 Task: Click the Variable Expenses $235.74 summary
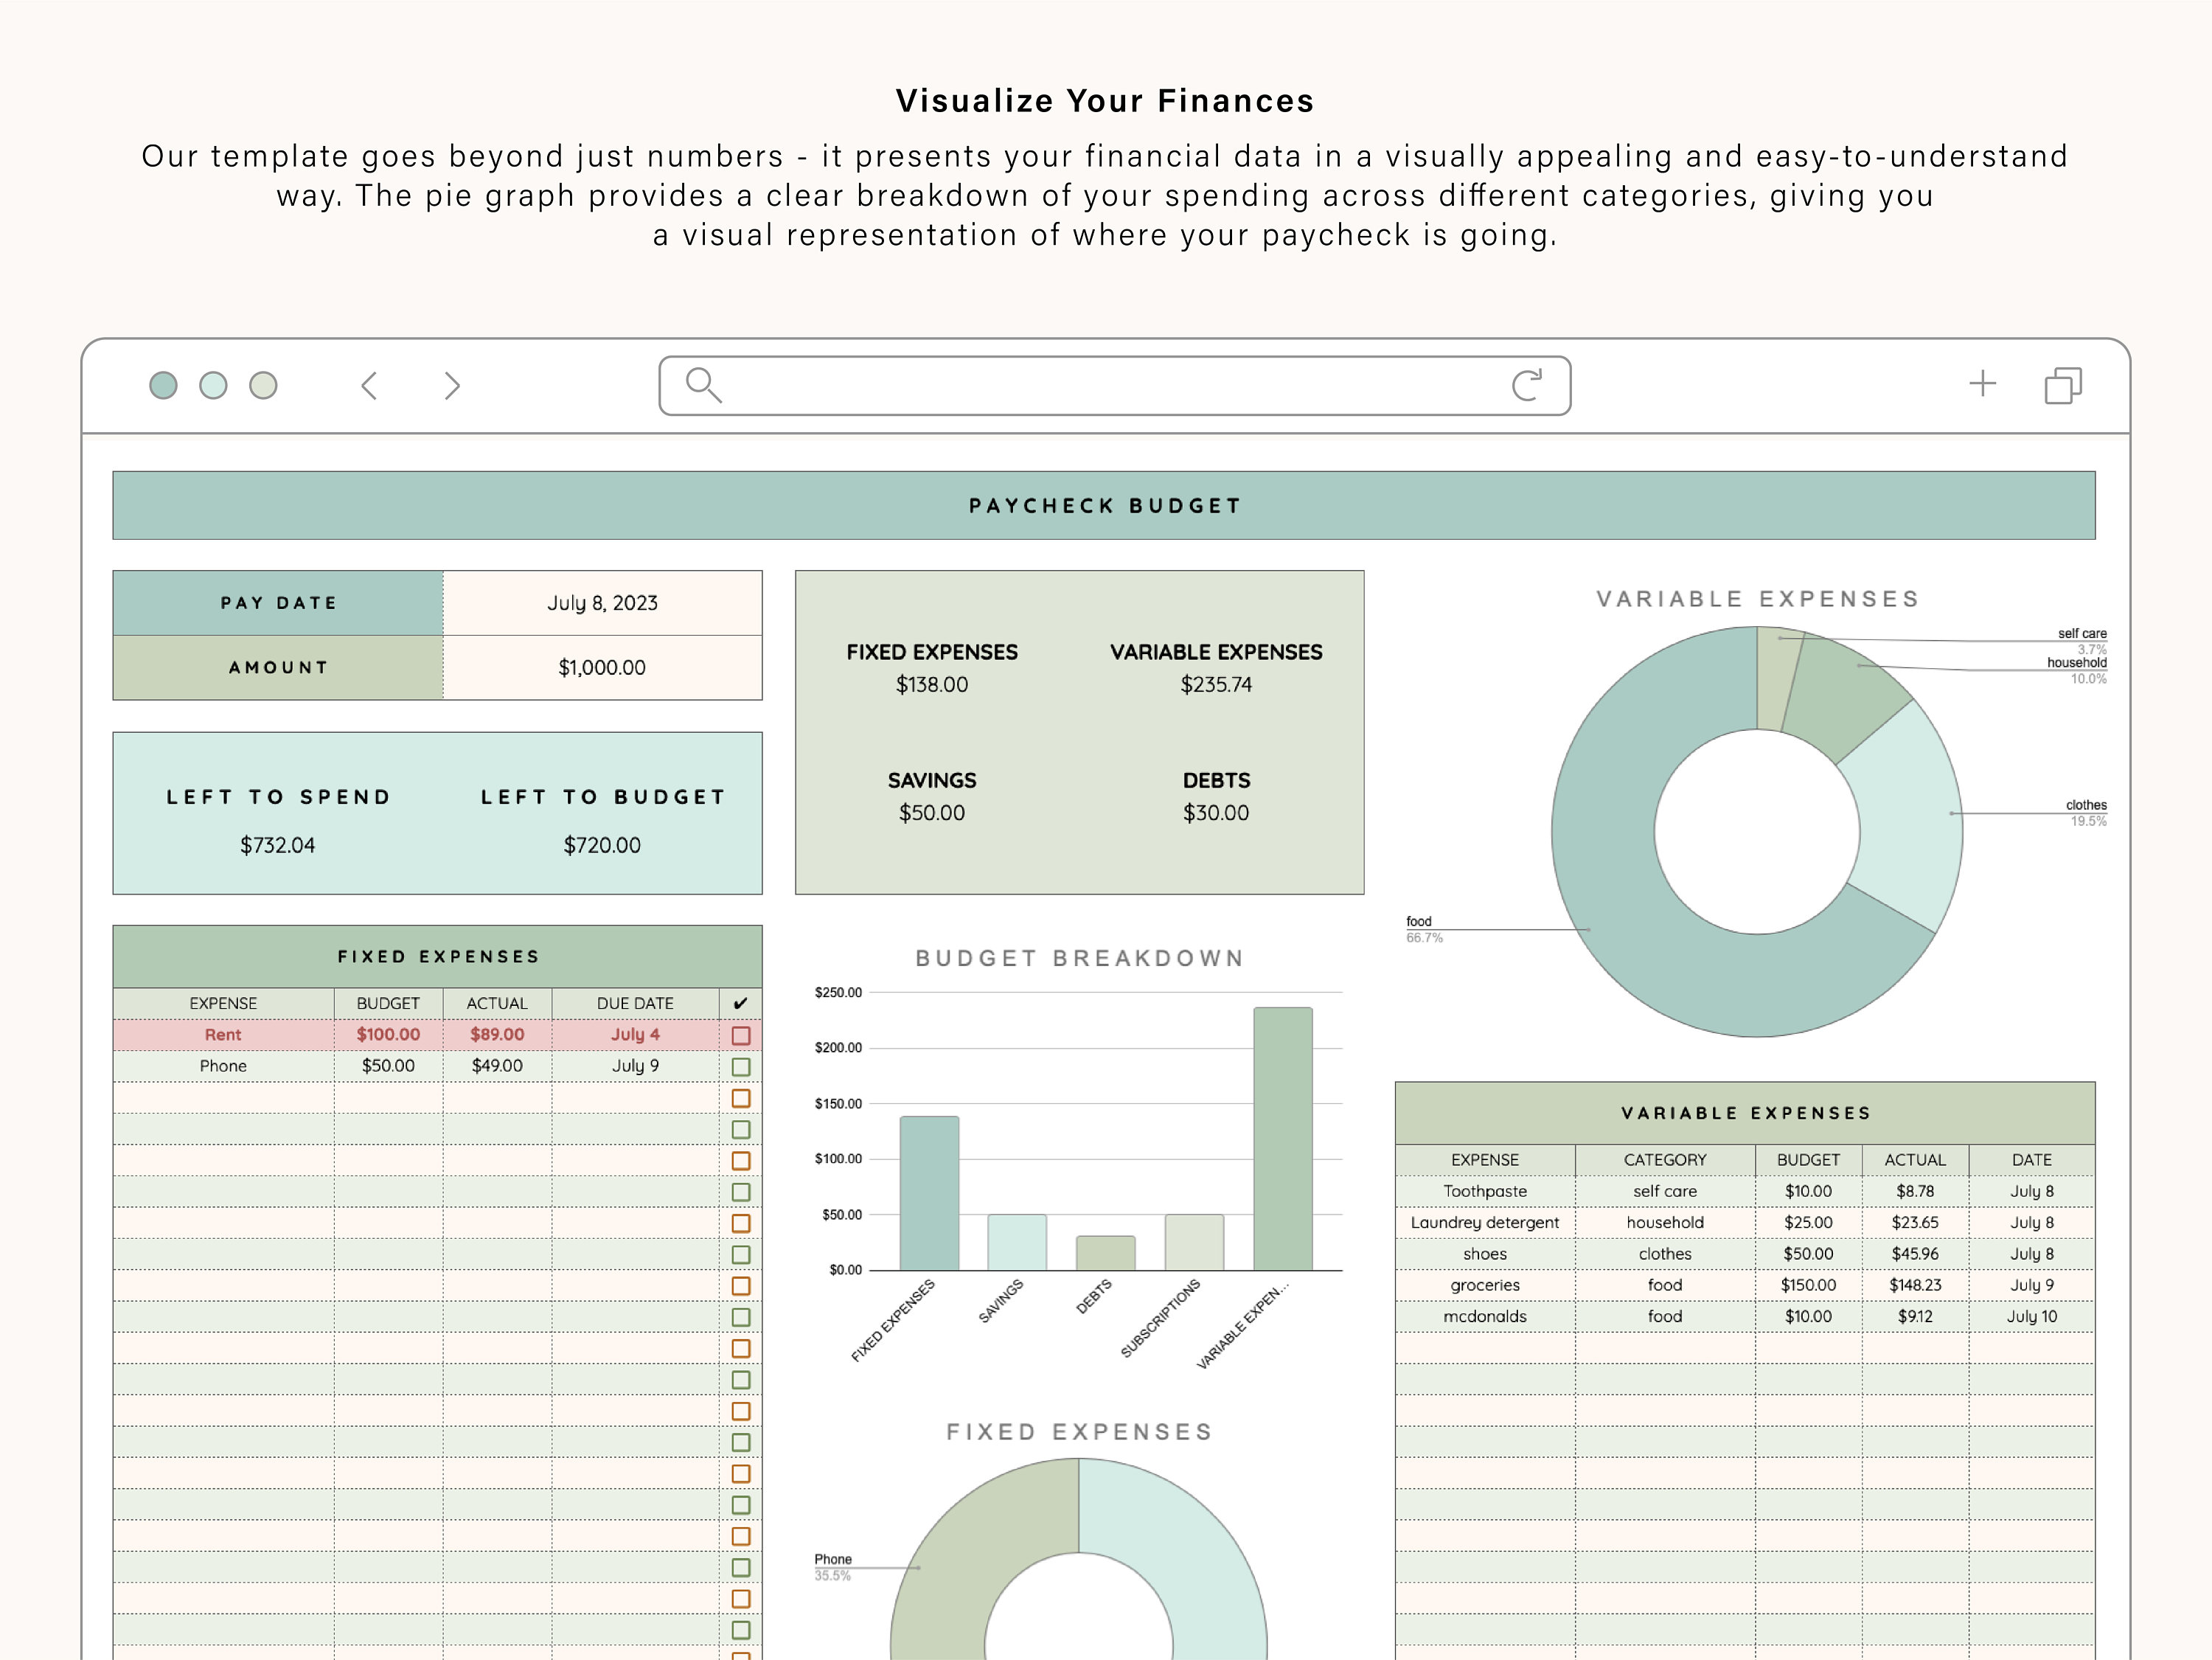coord(1216,685)
